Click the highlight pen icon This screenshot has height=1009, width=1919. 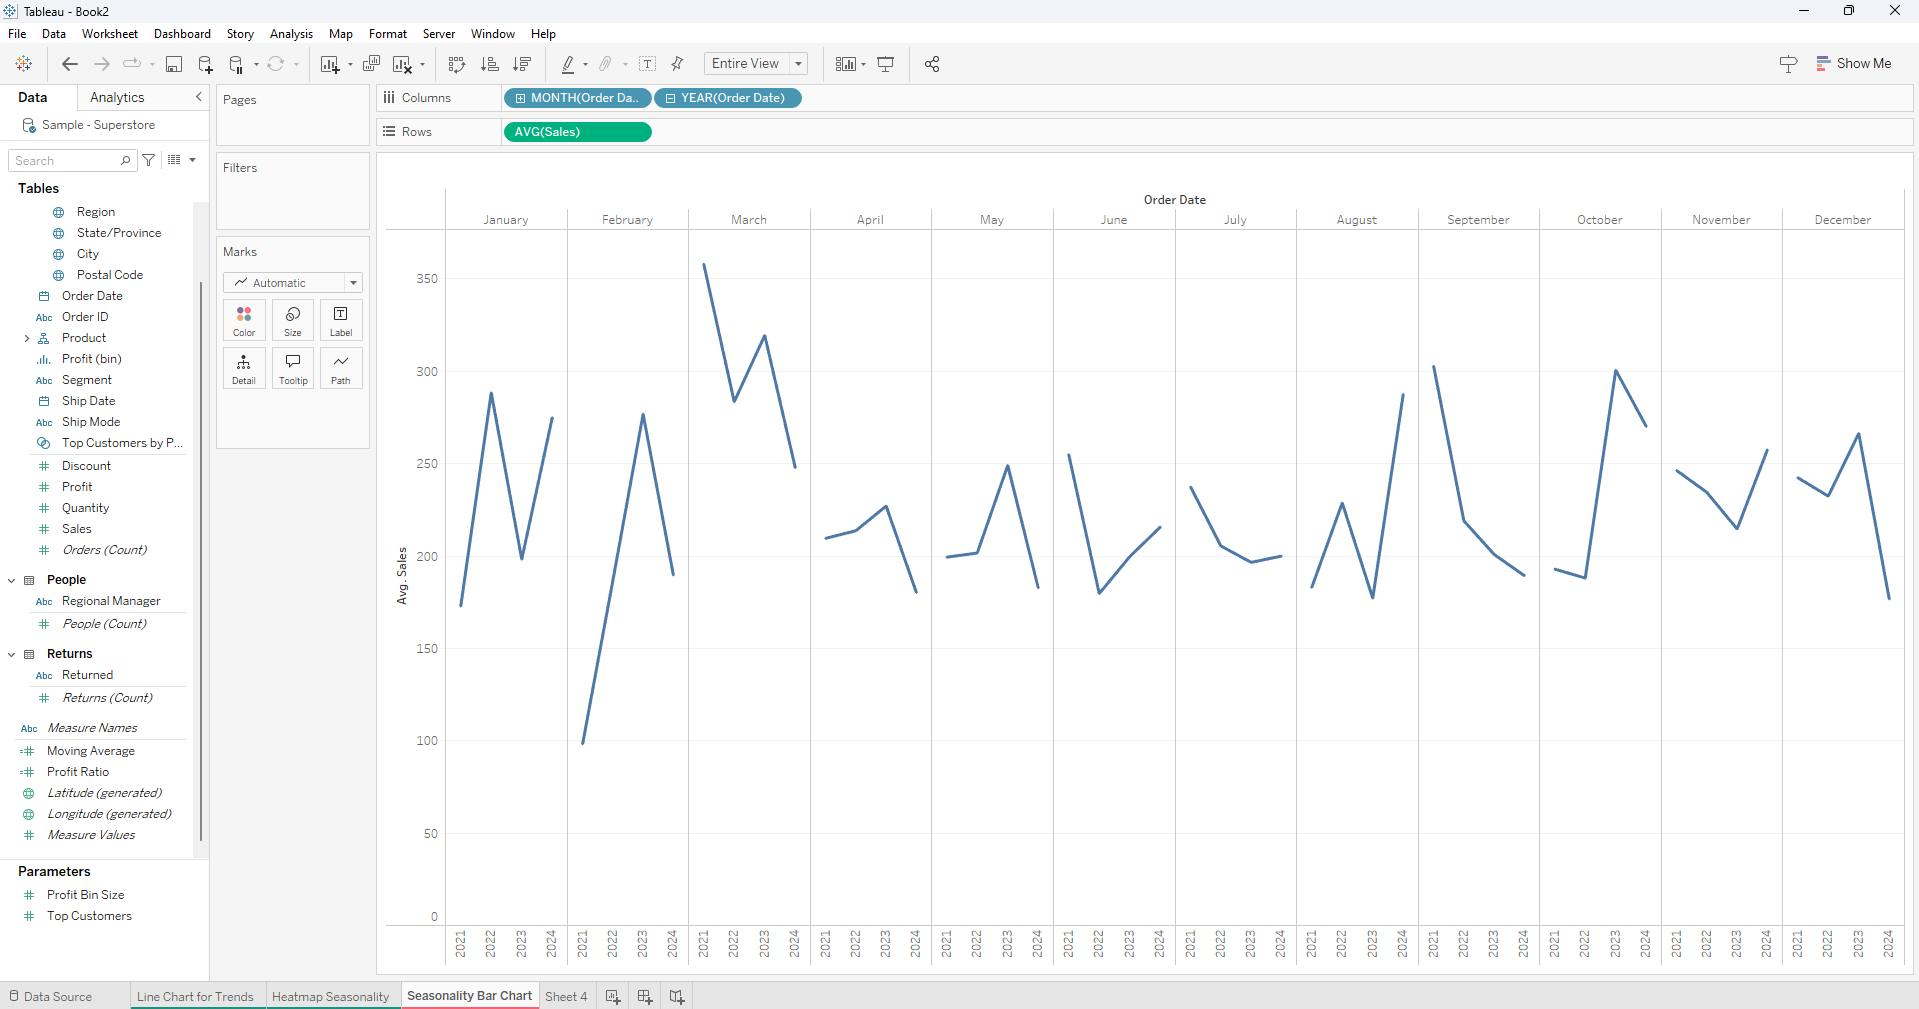point(568,64)
